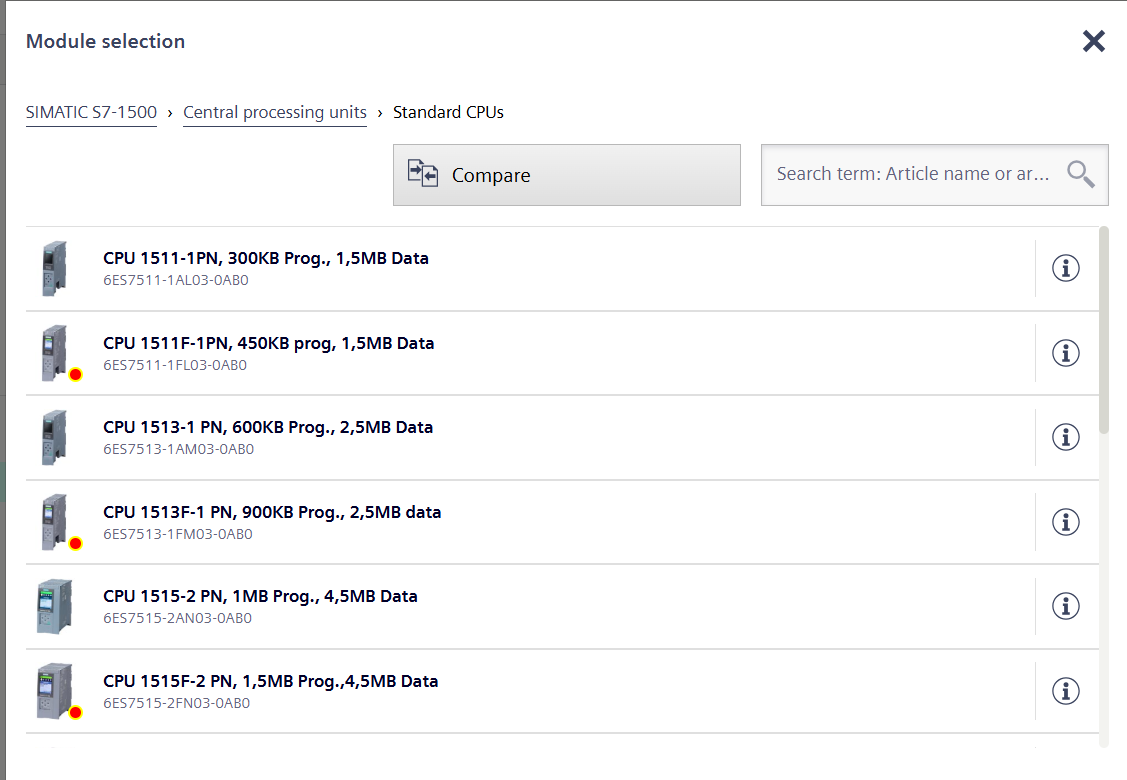Select CPU 1515F-2 PN, 1,5MB Prog. entry
This screenshot has width=1127, height=780.
pos(270,681)
